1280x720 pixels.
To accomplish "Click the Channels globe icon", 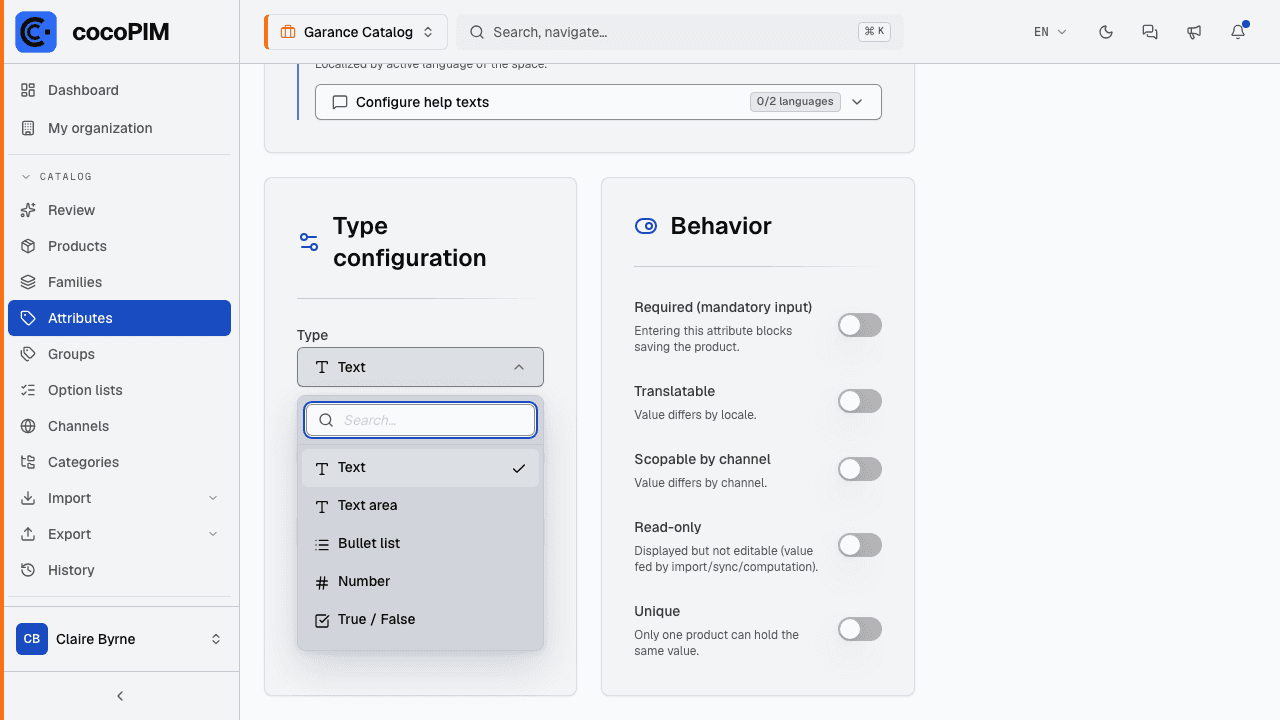I will tap(28, 426).
